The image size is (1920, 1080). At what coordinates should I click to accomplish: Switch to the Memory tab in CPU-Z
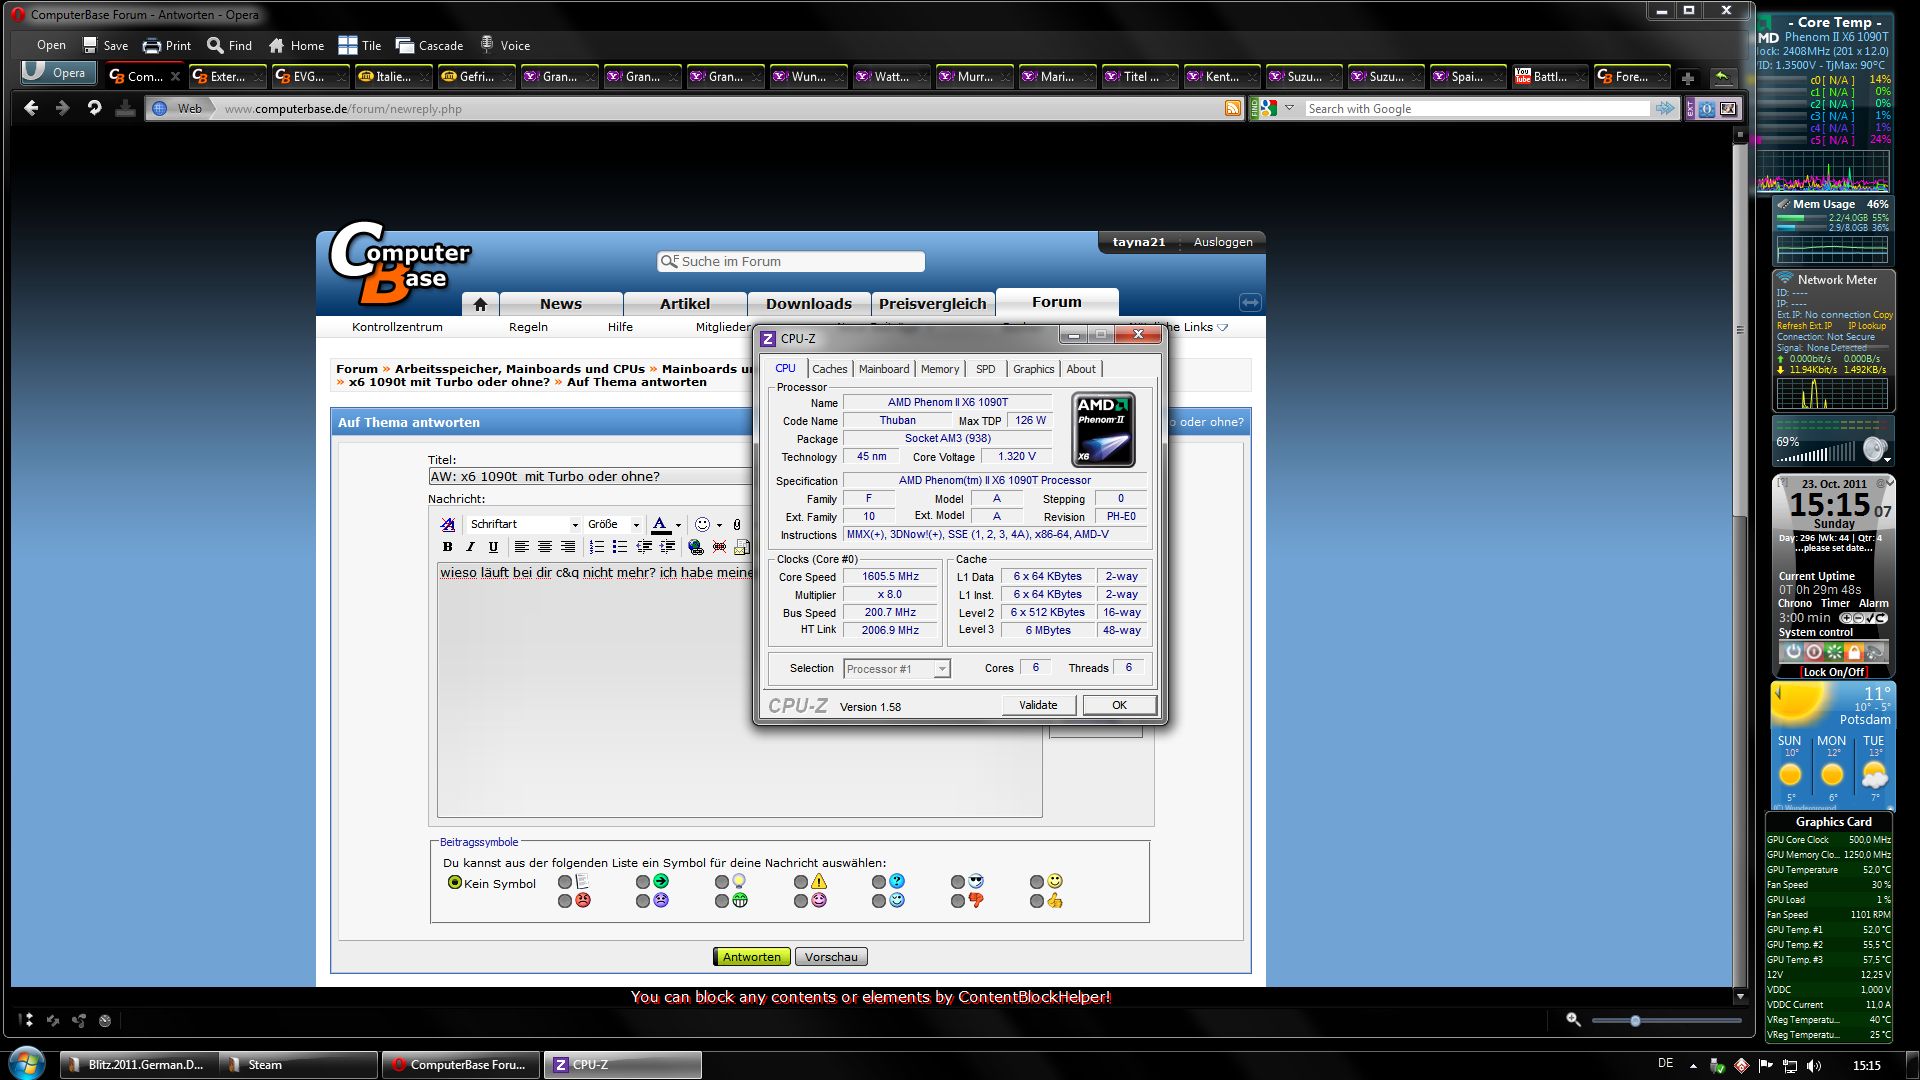pos(939,369)
